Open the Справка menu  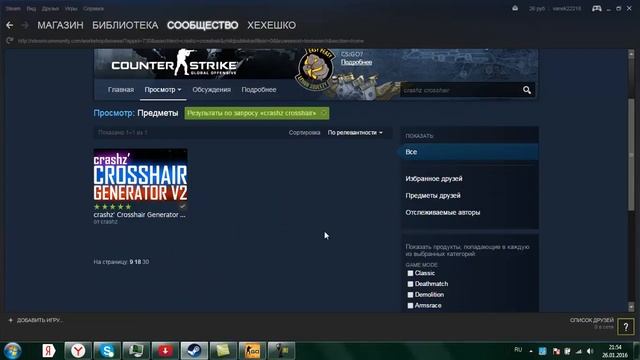pyautogui.click(x=93, y=9)
